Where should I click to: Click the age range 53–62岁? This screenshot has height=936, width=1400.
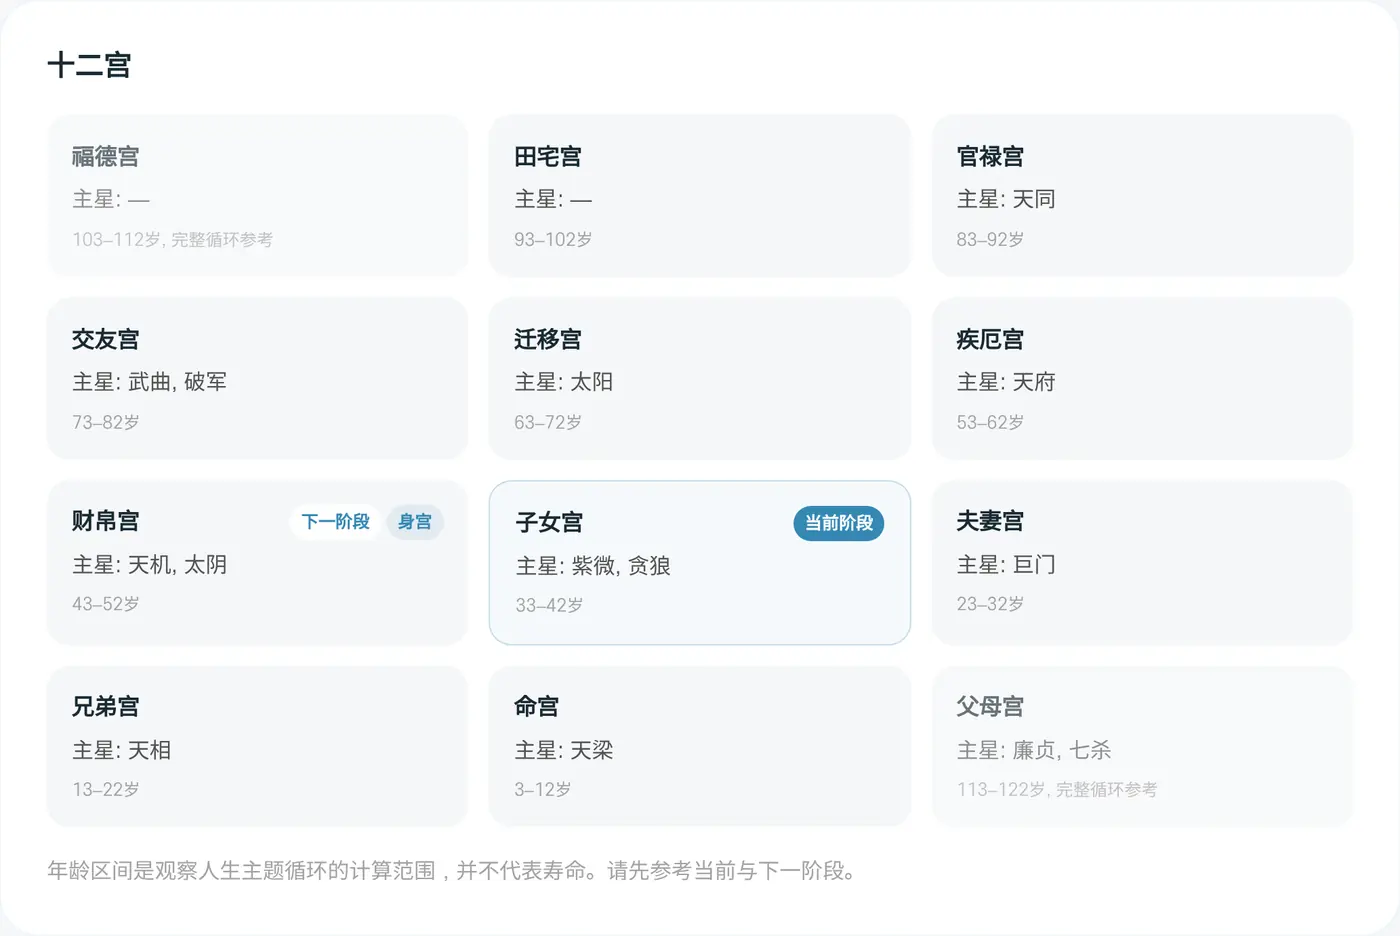990,422
